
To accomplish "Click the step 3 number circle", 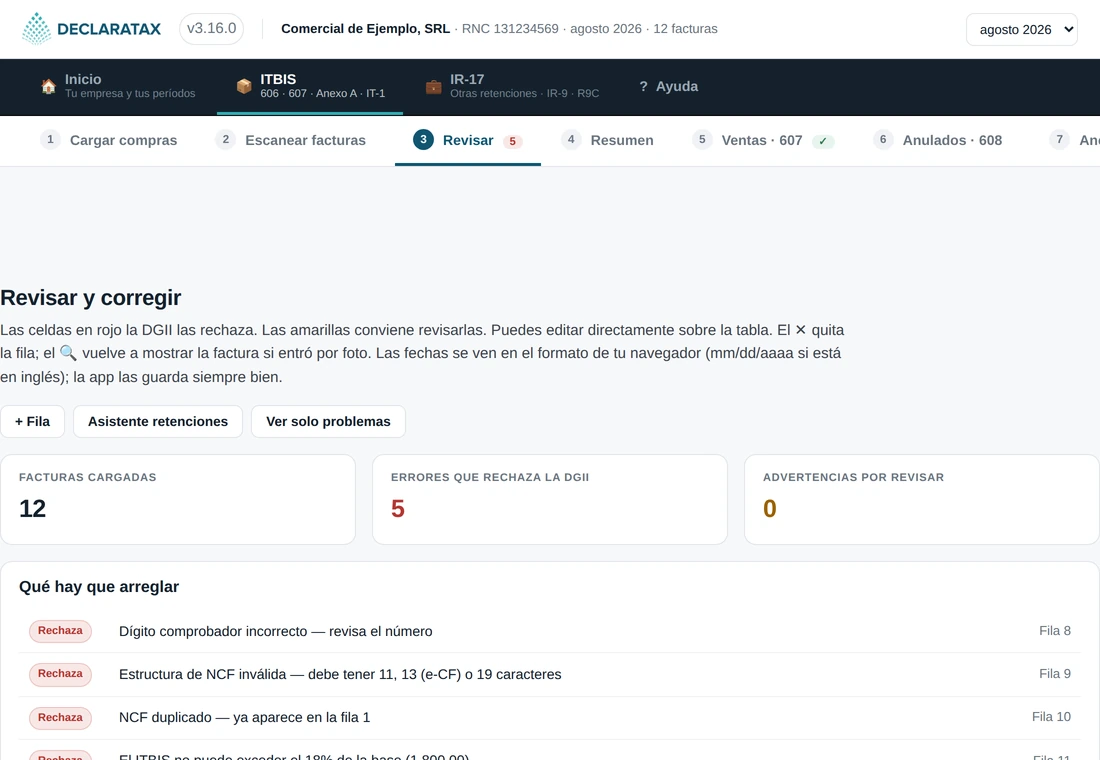I will [423, 140].
